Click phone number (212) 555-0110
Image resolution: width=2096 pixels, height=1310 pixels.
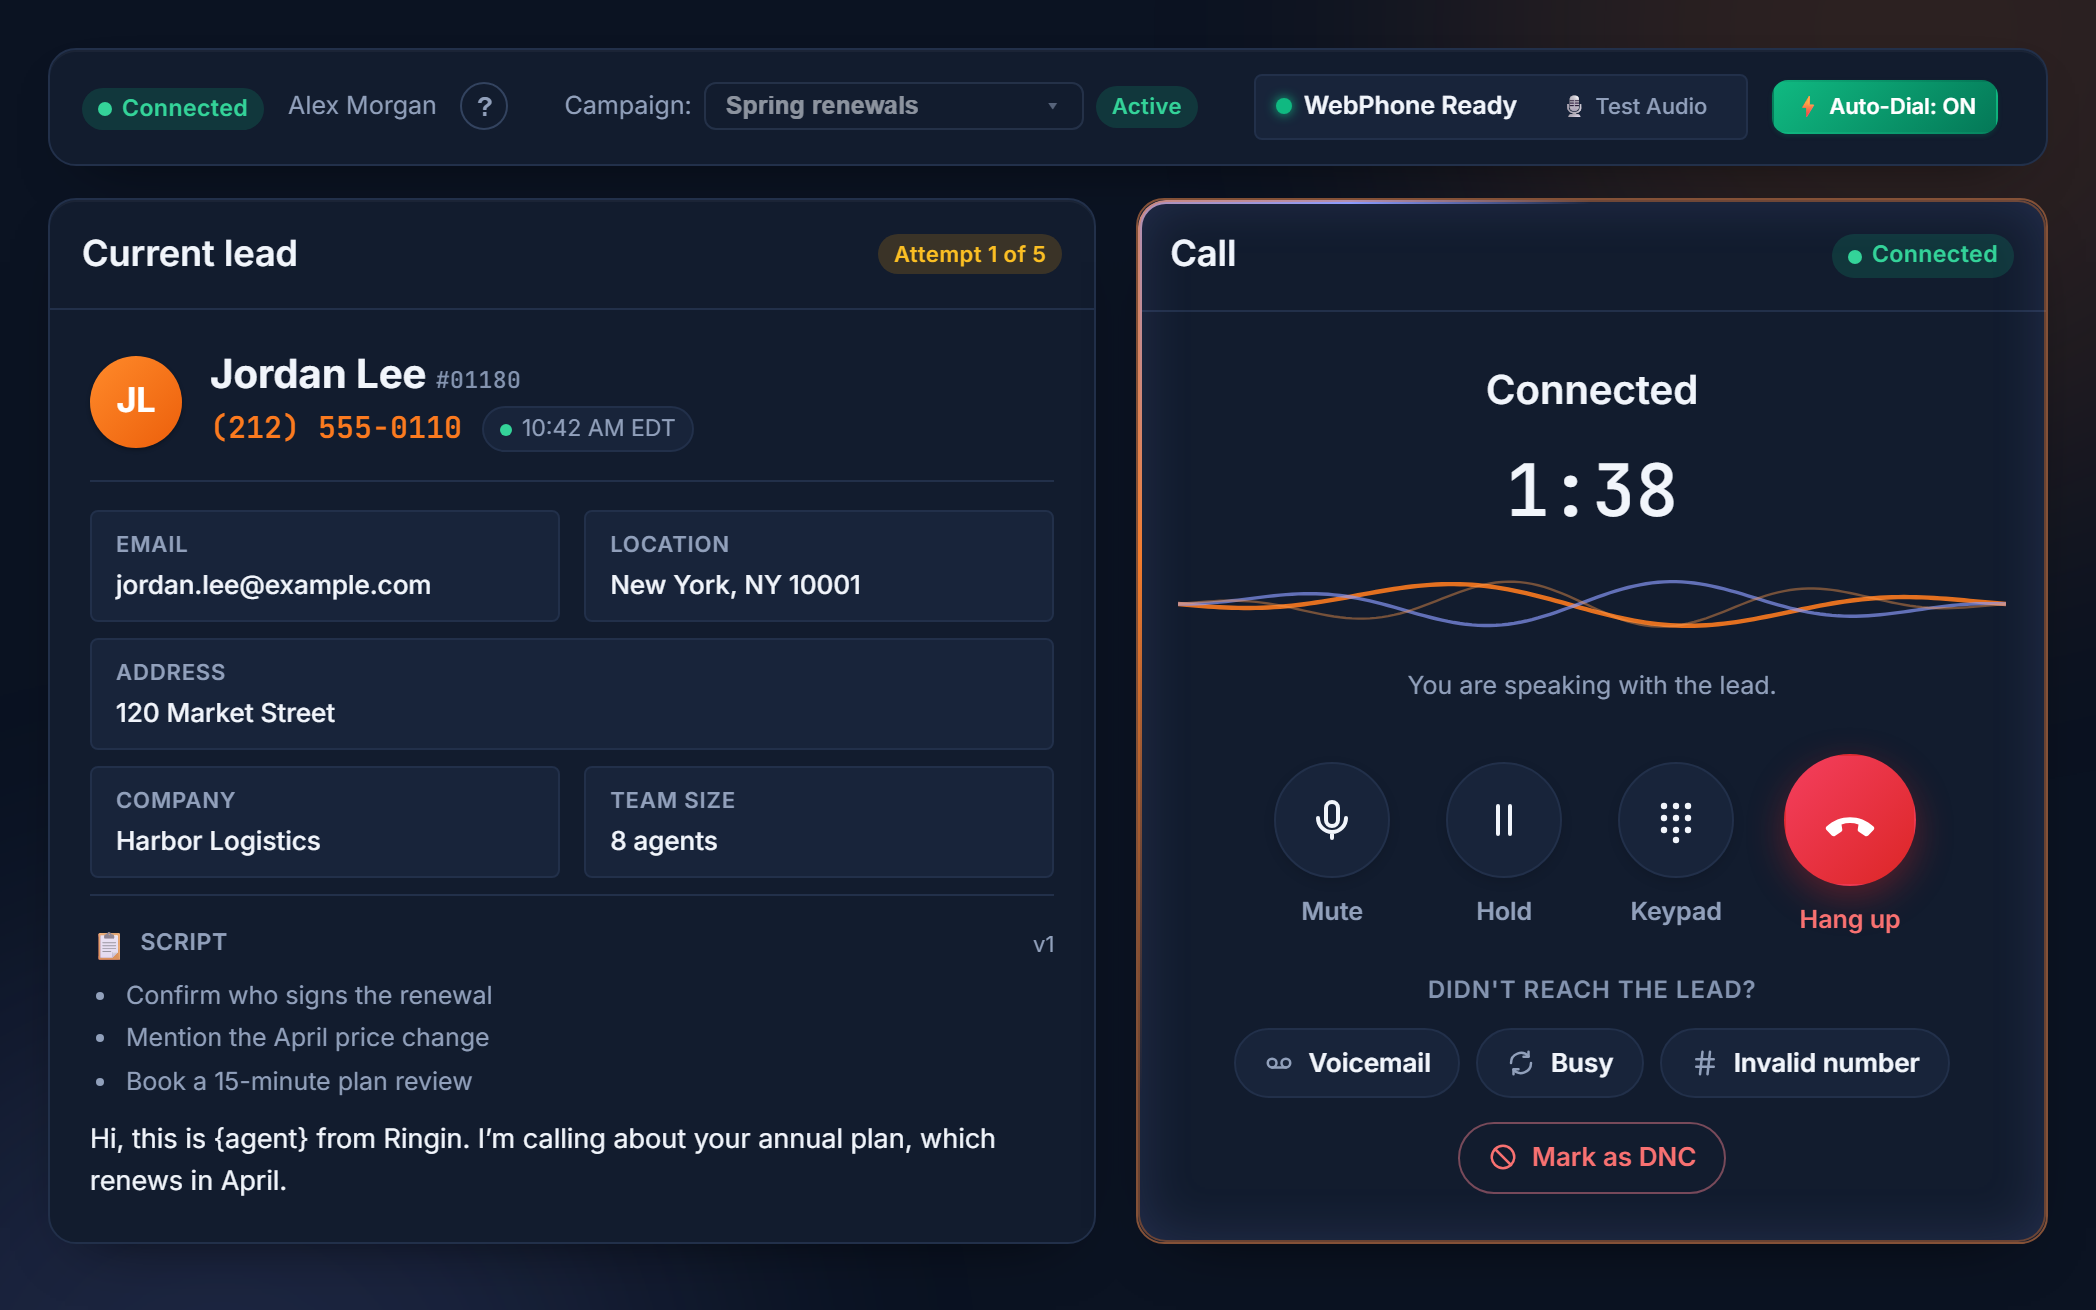336,428
